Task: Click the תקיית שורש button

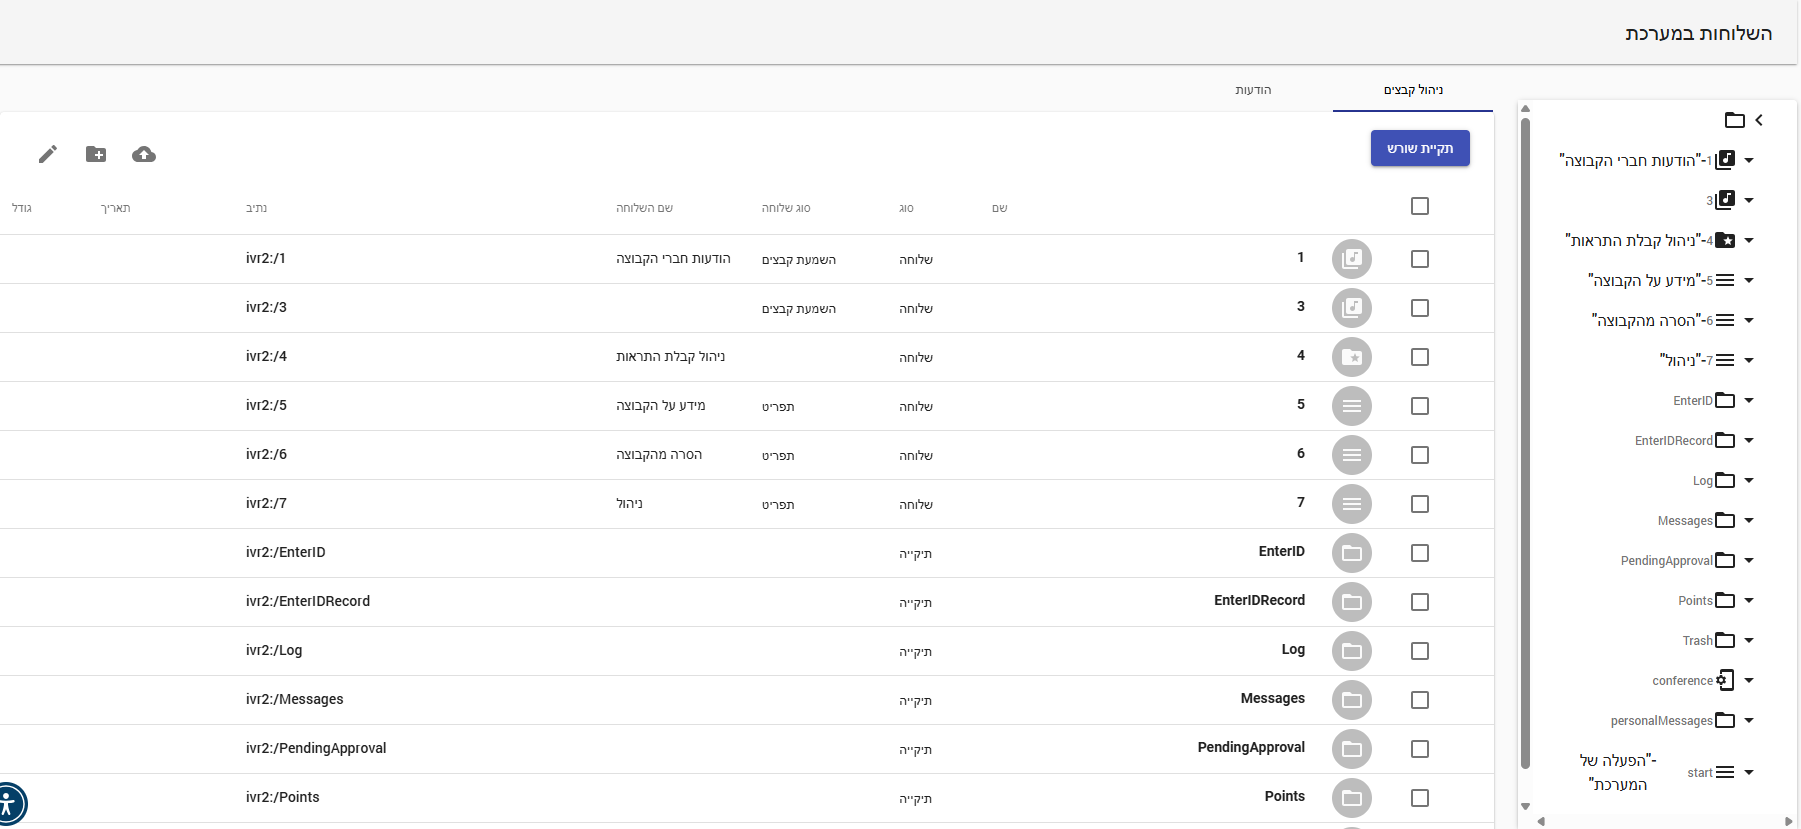Action: pos(1419,148)
